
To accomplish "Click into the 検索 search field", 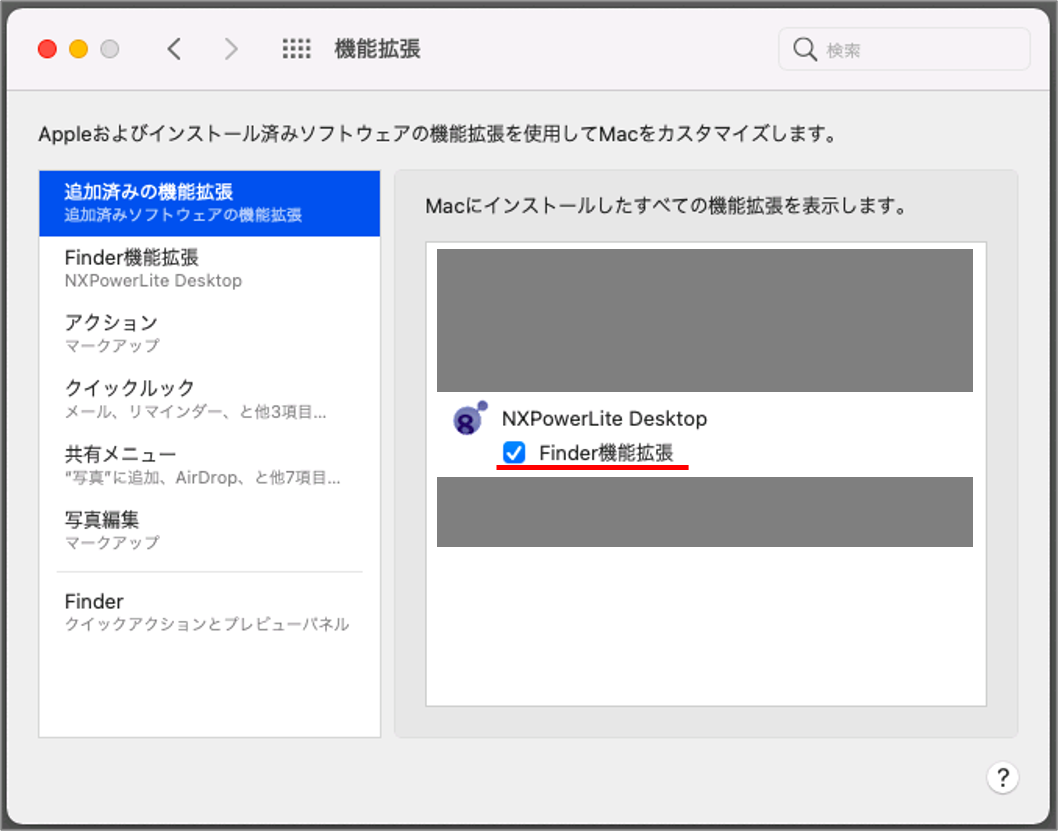I will [904, 49].
